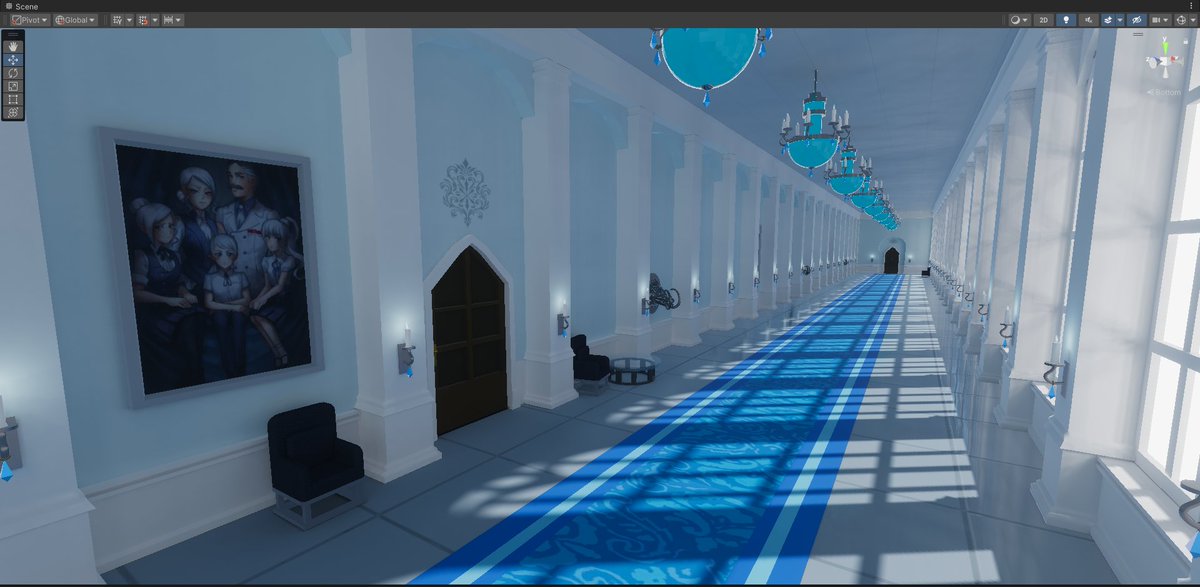Viewport: 1200px width, 587px height.
Task: Expand grid visibility options arrow
Action: pyautogui.click(x=129, y=20)
